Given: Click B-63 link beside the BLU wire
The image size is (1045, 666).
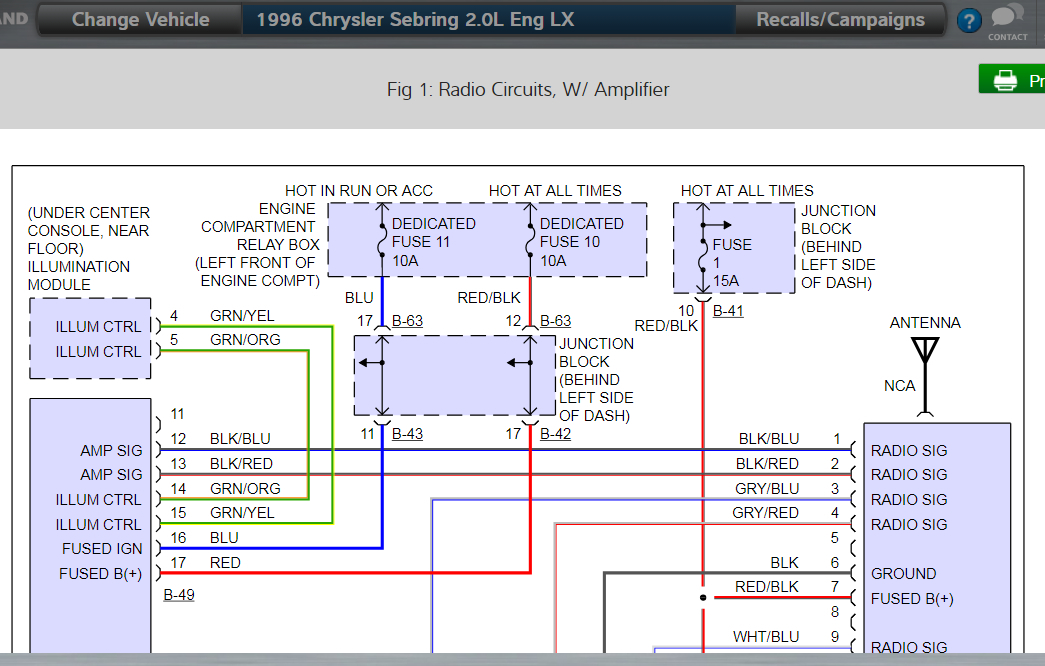Looking at the screenshot, I should [407, 321].
